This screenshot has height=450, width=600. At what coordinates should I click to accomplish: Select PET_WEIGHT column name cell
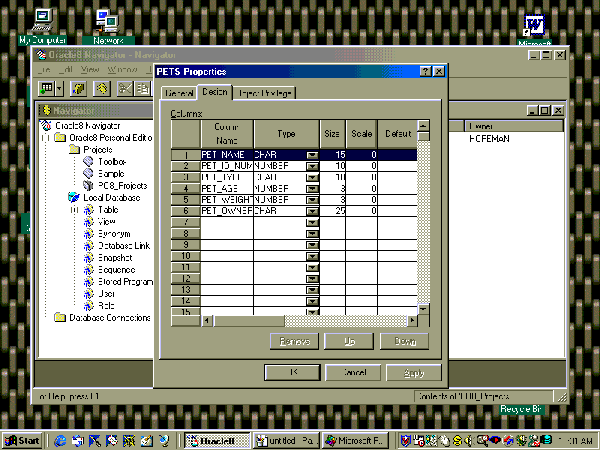227,200
